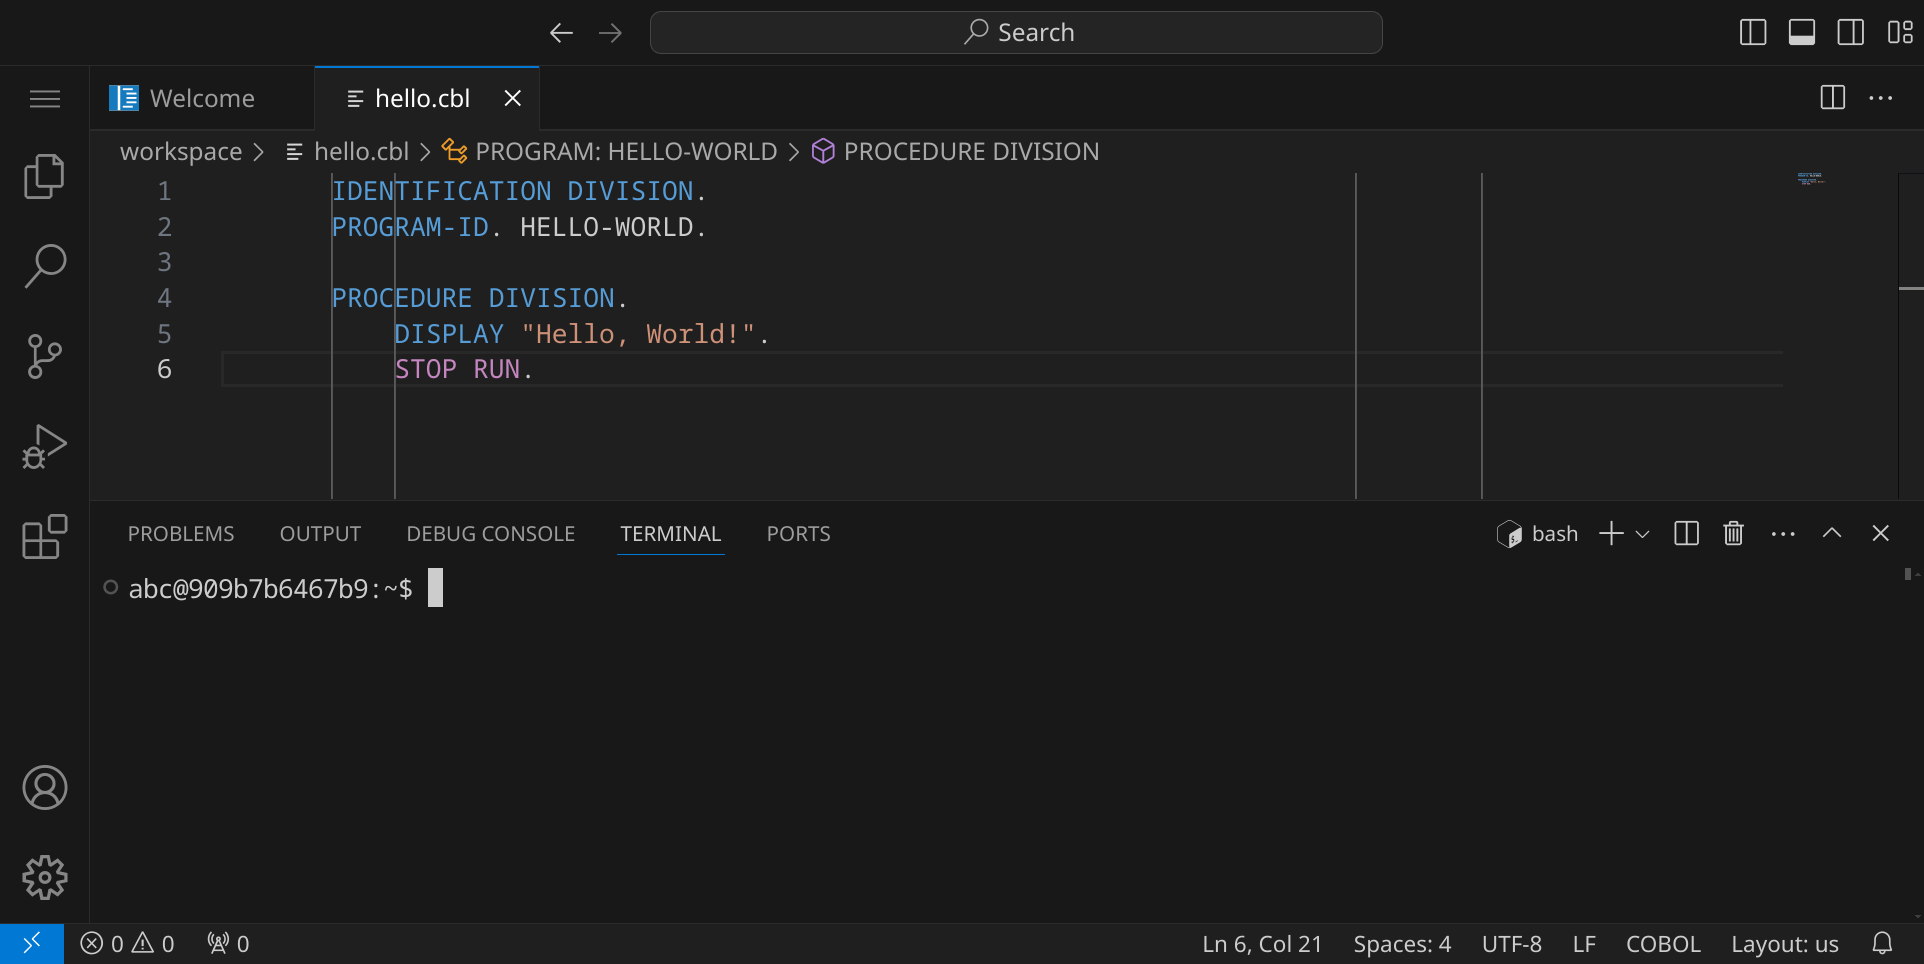Open the Extensions view
The image size is (1924, 964).
[x=44, y=537]
